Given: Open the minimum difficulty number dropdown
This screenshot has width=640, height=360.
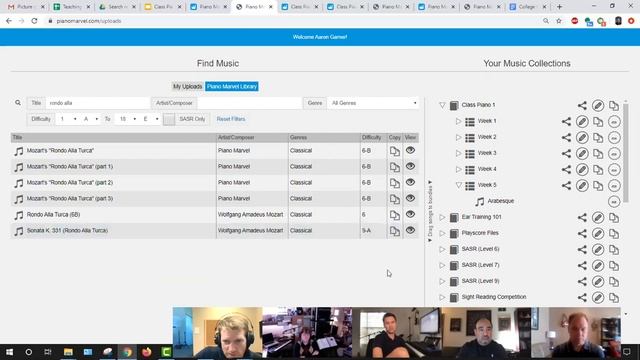Looking at the screenshot, I should click(x=68, y=119).
